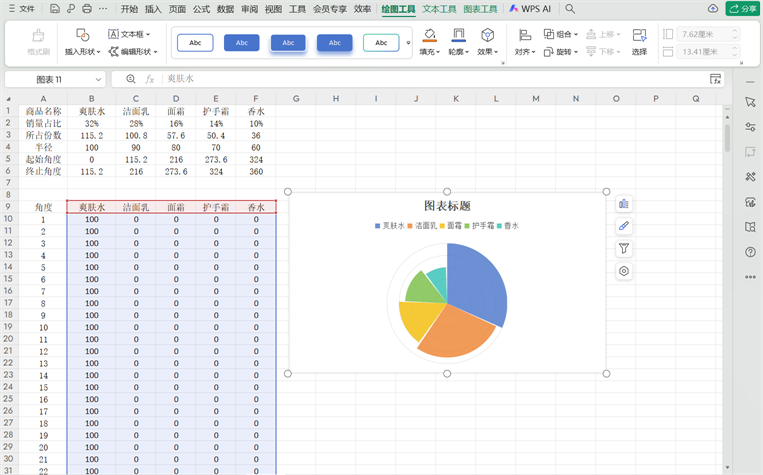Click the green 分享 share button
This screenshot has width=763, height=475.
(741, 8)
